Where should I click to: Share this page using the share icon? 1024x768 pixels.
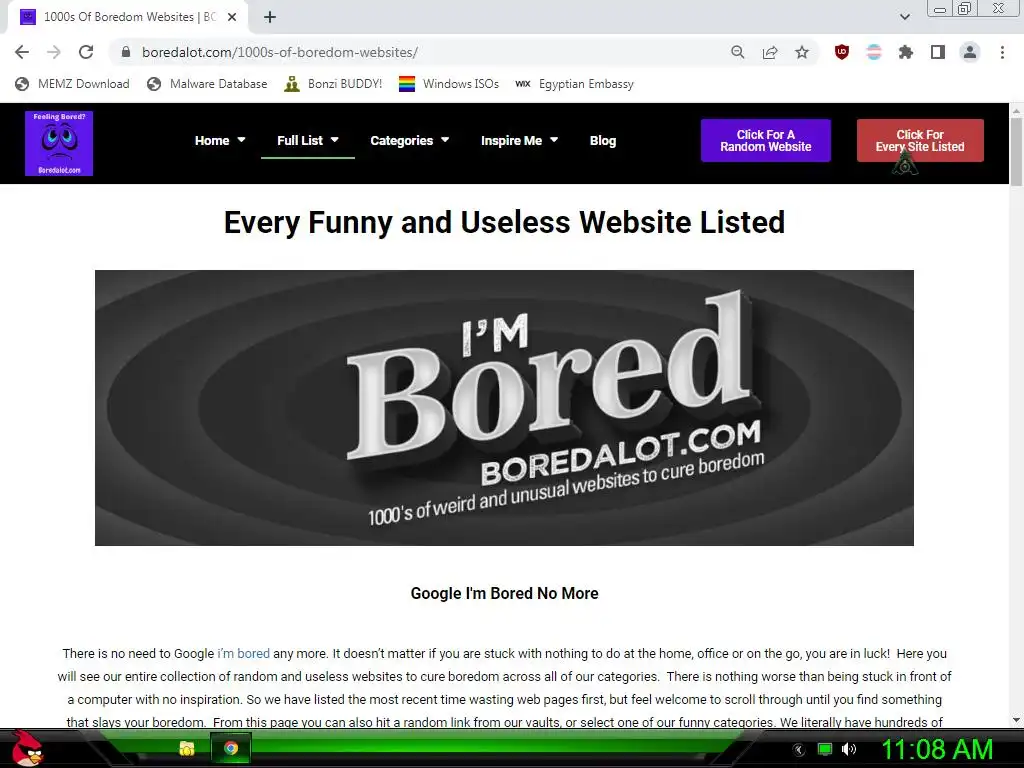tap(770, 52)
